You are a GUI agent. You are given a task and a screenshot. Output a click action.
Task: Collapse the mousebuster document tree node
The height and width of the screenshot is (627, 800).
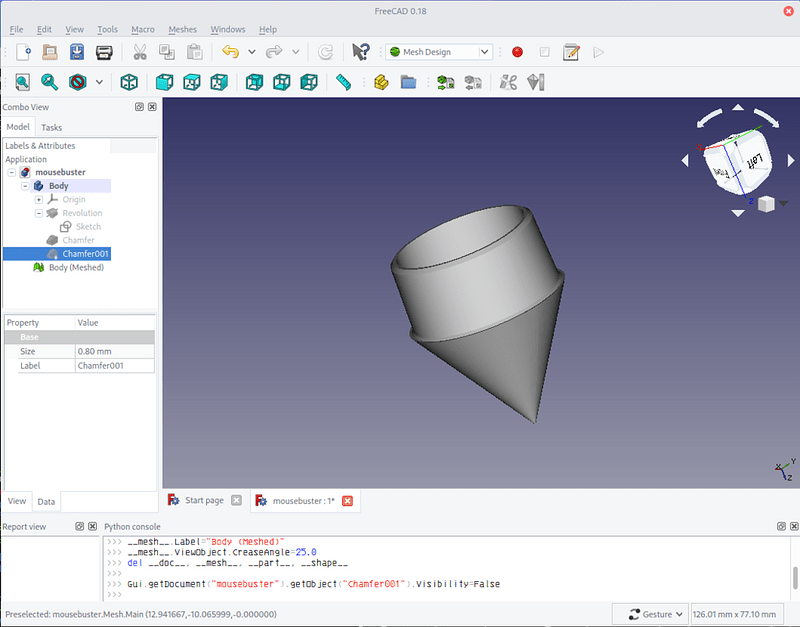(x=11, y=172)
